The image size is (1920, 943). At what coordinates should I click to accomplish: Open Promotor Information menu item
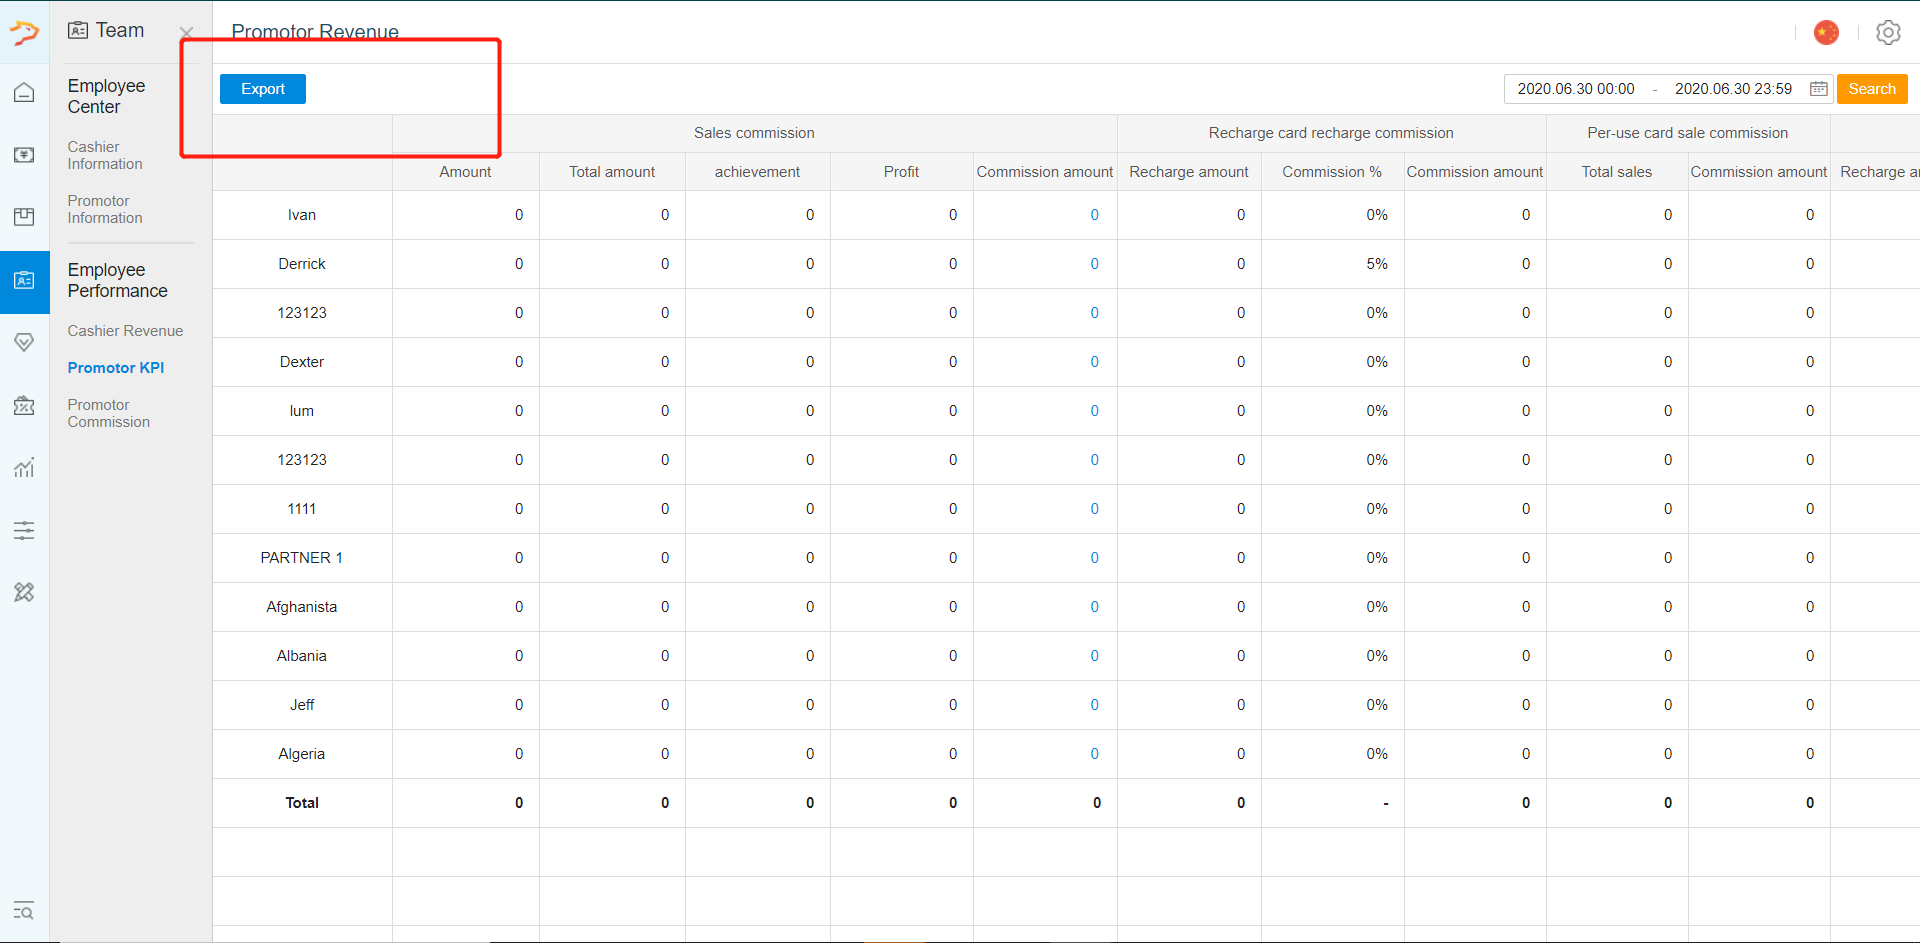pos(105,209)
